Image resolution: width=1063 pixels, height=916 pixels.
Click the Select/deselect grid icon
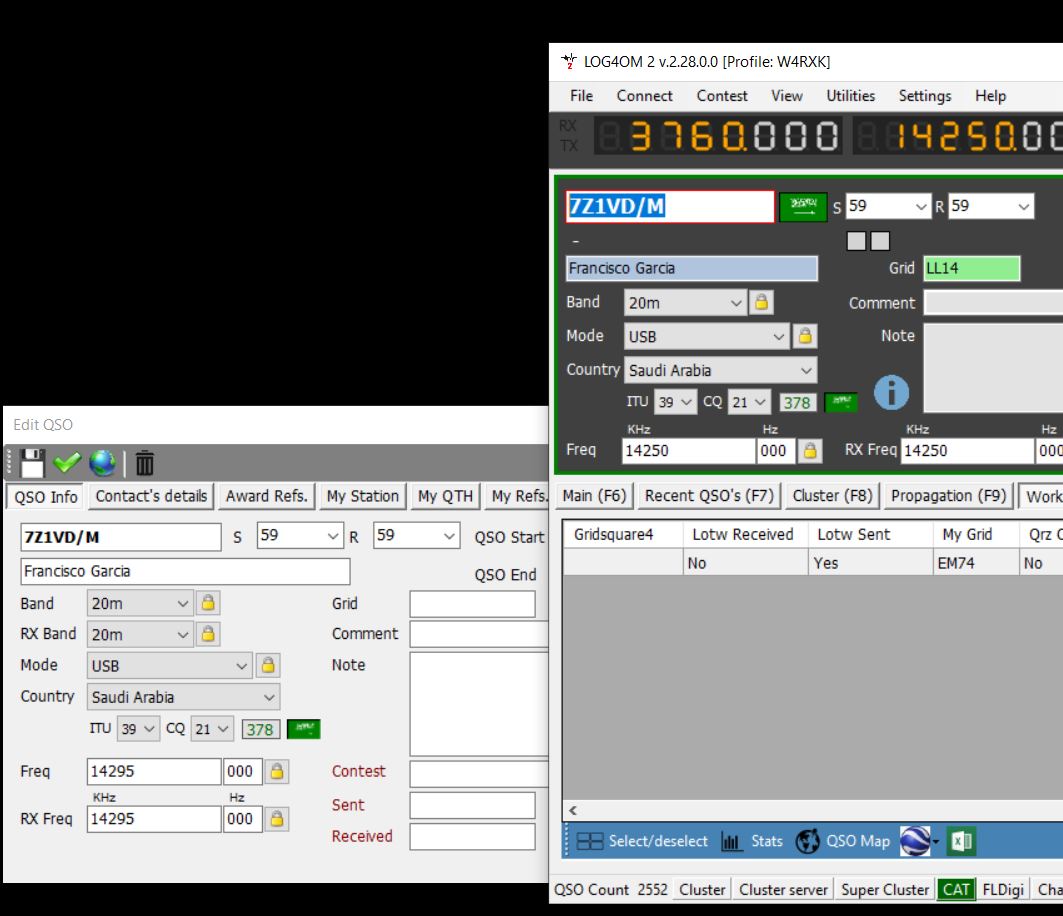click(x=589, y=841)
